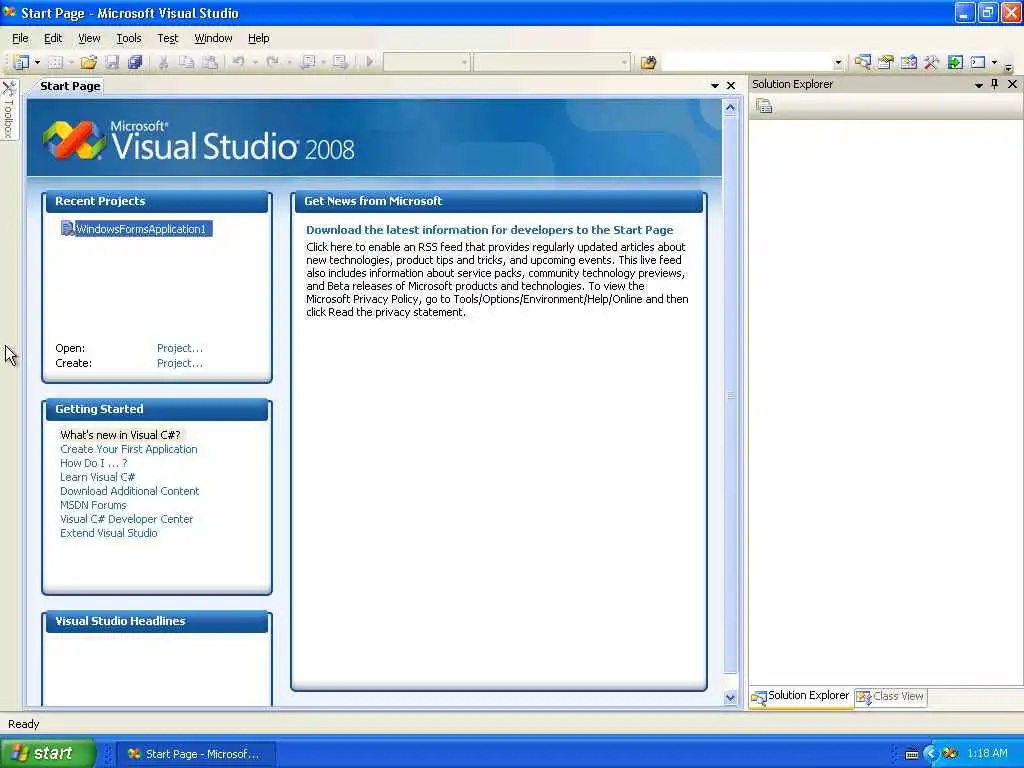The height and width of the screenshot is (768, 1024).
Task: Click the Redo toolbar icon
Action: coord(272,62)
